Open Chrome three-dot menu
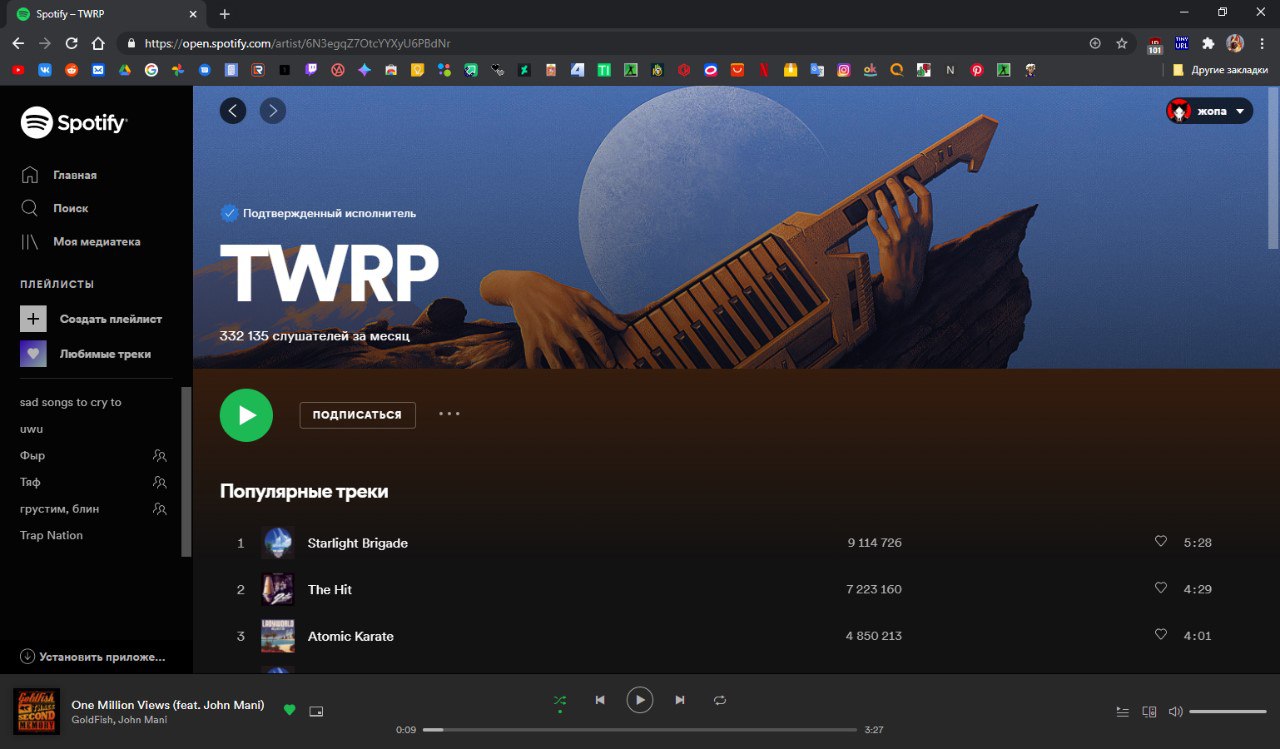 pos(1263,43)
